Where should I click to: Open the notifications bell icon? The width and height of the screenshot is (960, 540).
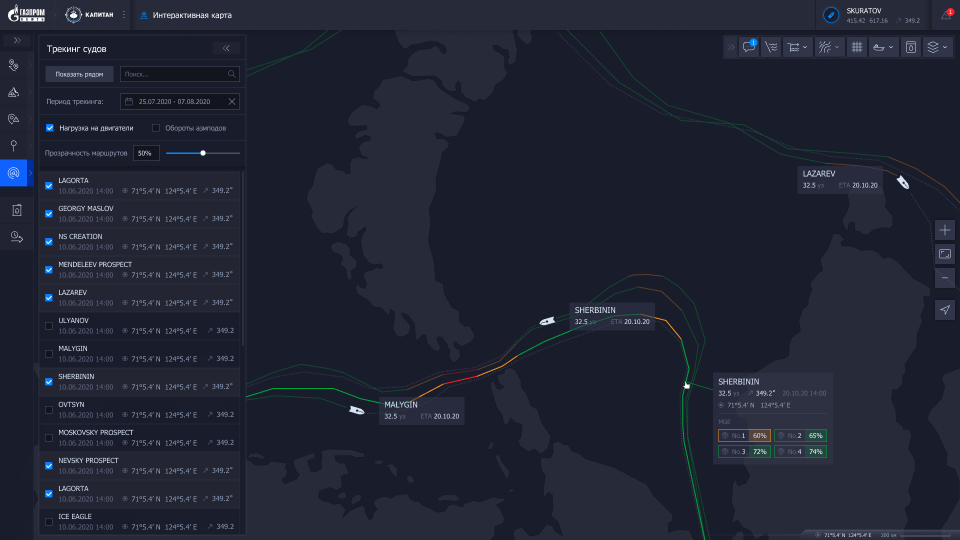coord(946,15)
